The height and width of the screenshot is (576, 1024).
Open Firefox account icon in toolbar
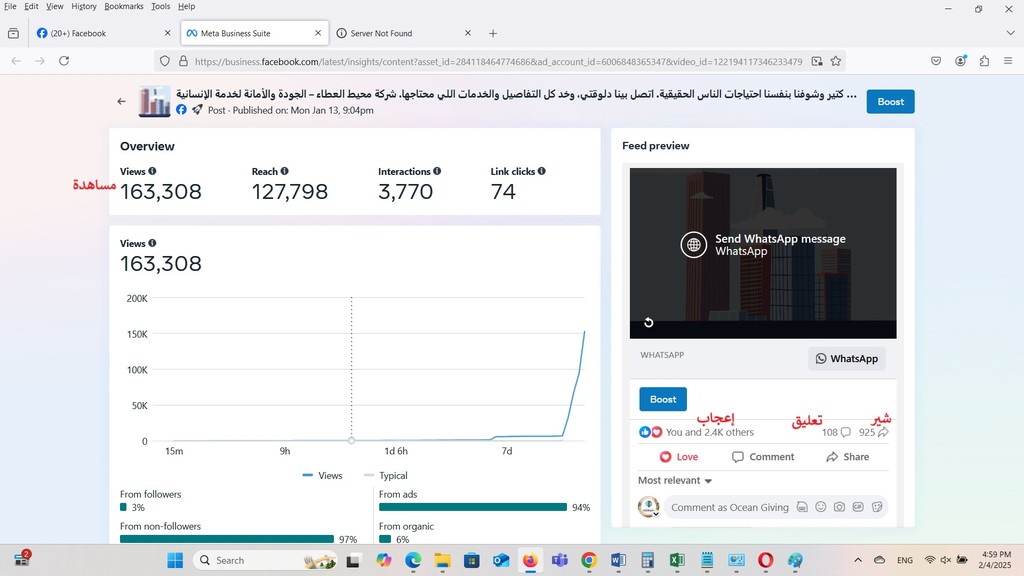[961, 61]
